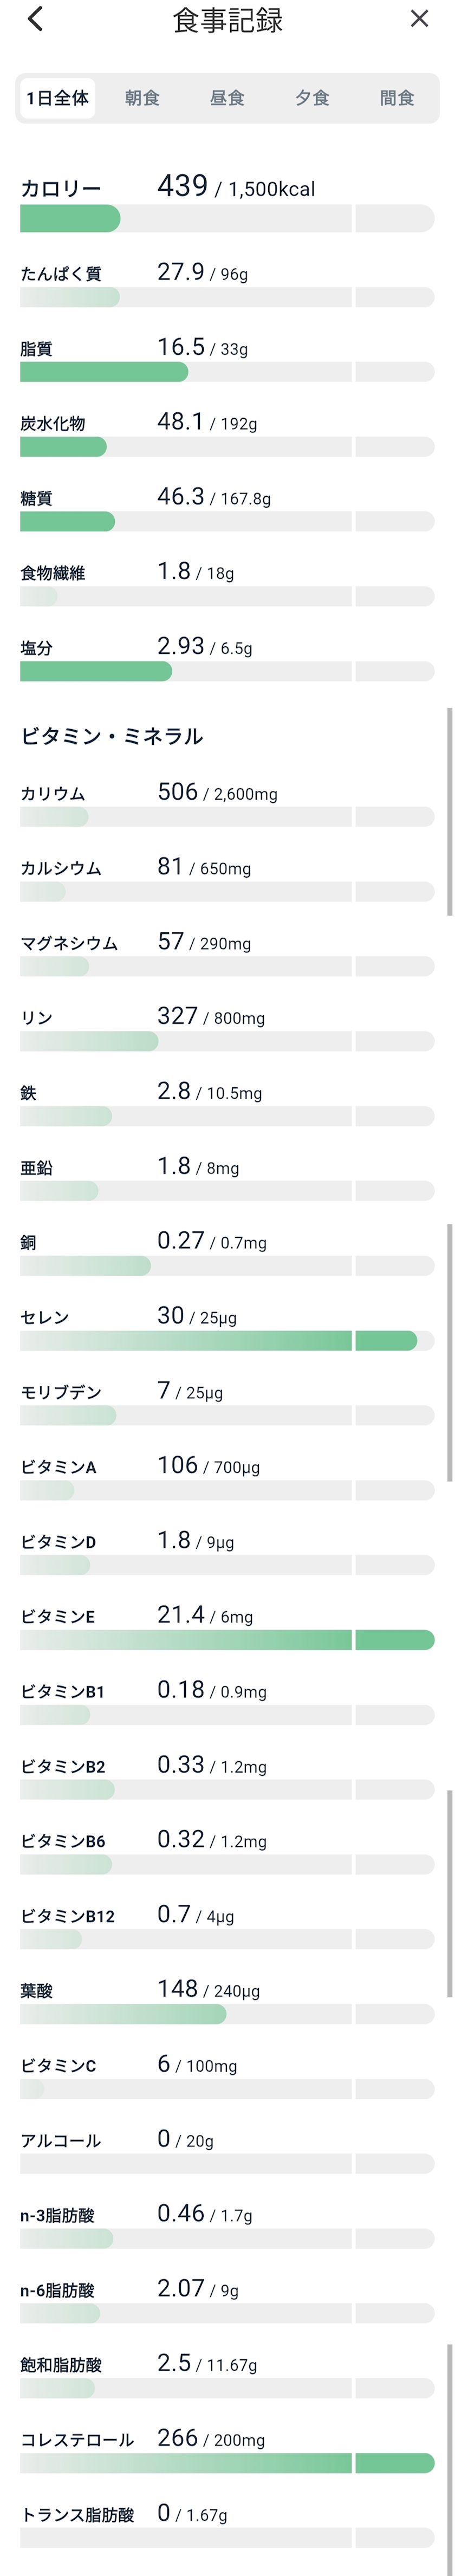Open the 間食 tab
The image size is (455, 2576).
pos(397,98)
